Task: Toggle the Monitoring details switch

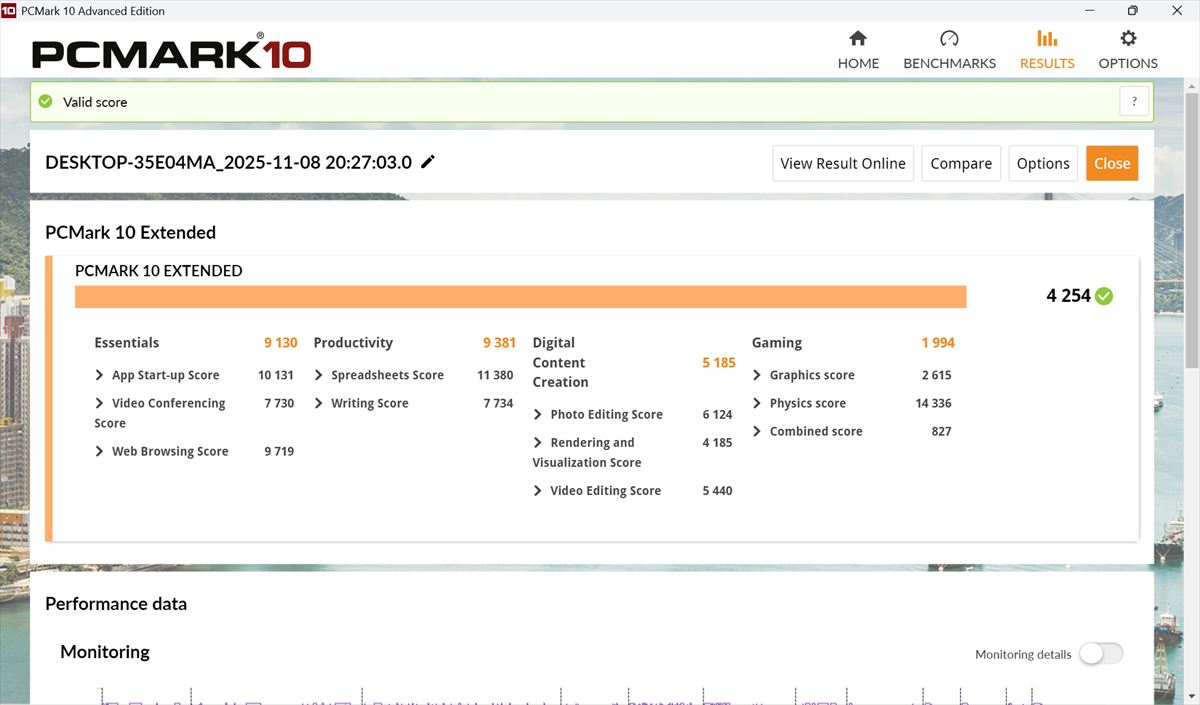Action: (1100, 654)
